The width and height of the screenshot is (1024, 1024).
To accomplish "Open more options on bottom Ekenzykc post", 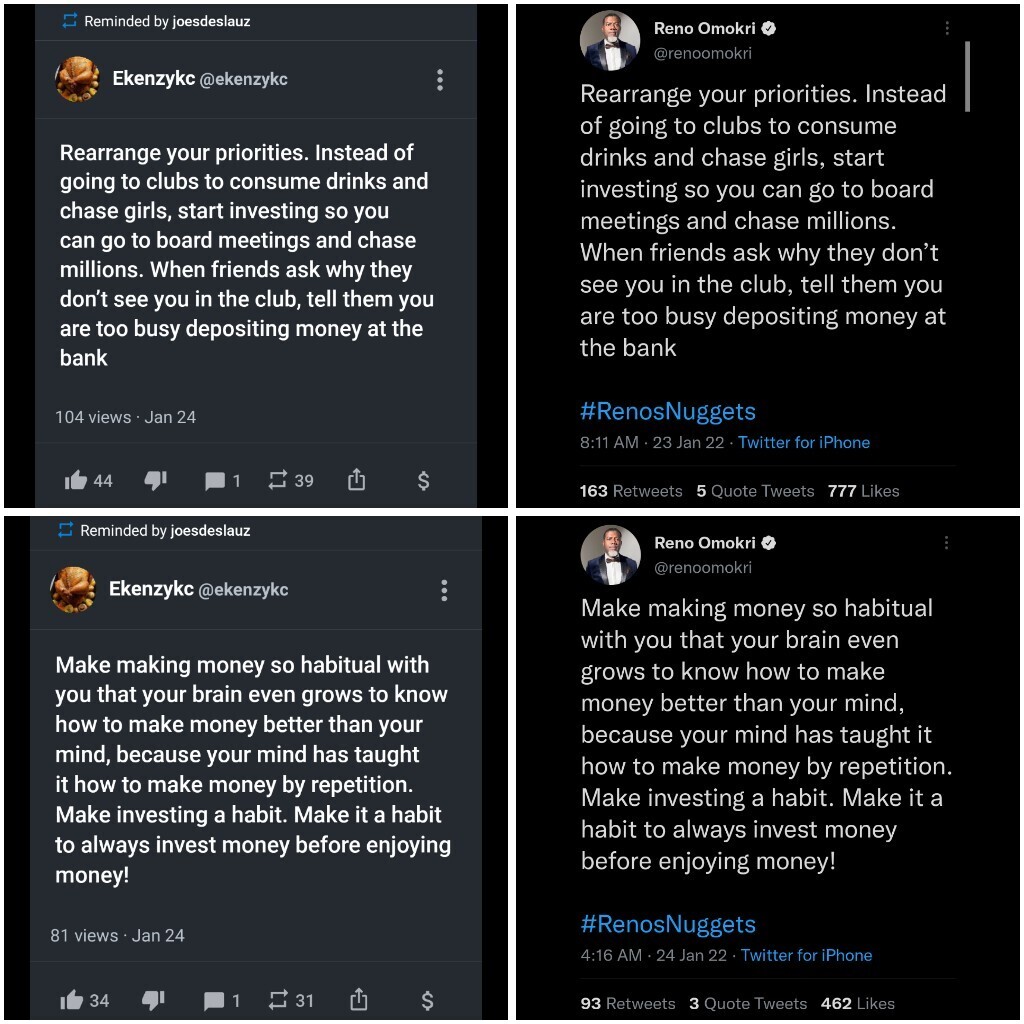I will (444, 590).
